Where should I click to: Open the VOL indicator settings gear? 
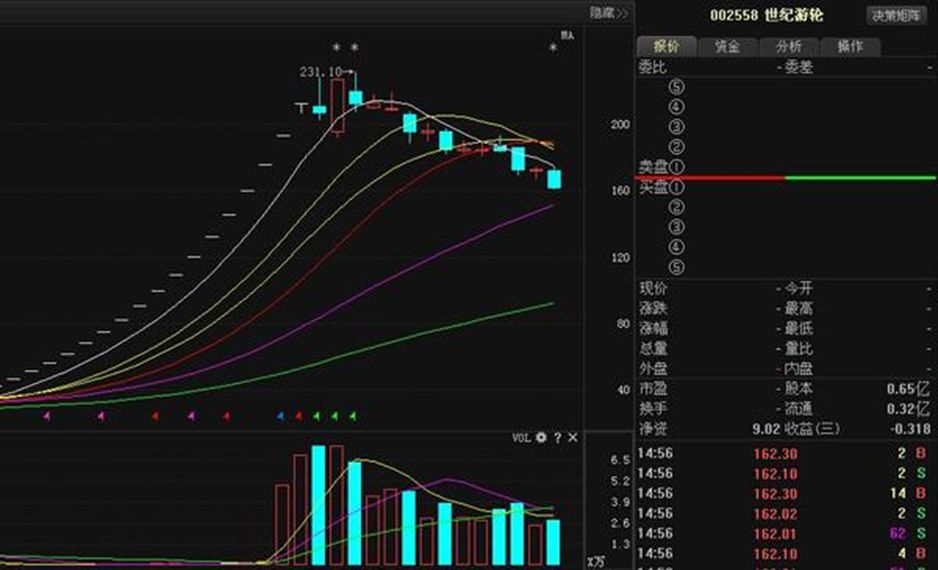[541, 437]
